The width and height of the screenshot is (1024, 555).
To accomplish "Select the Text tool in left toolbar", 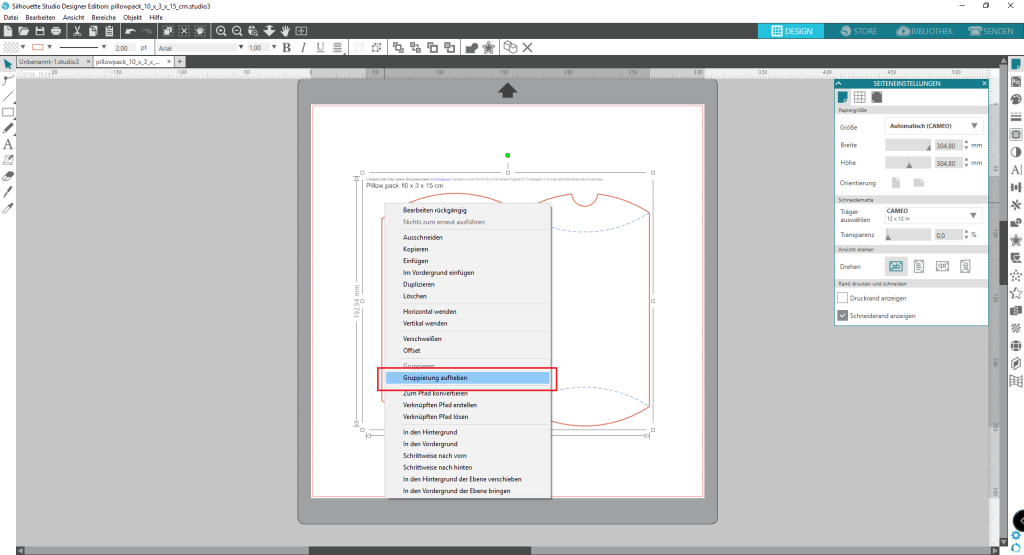I will tap(8, 144).
